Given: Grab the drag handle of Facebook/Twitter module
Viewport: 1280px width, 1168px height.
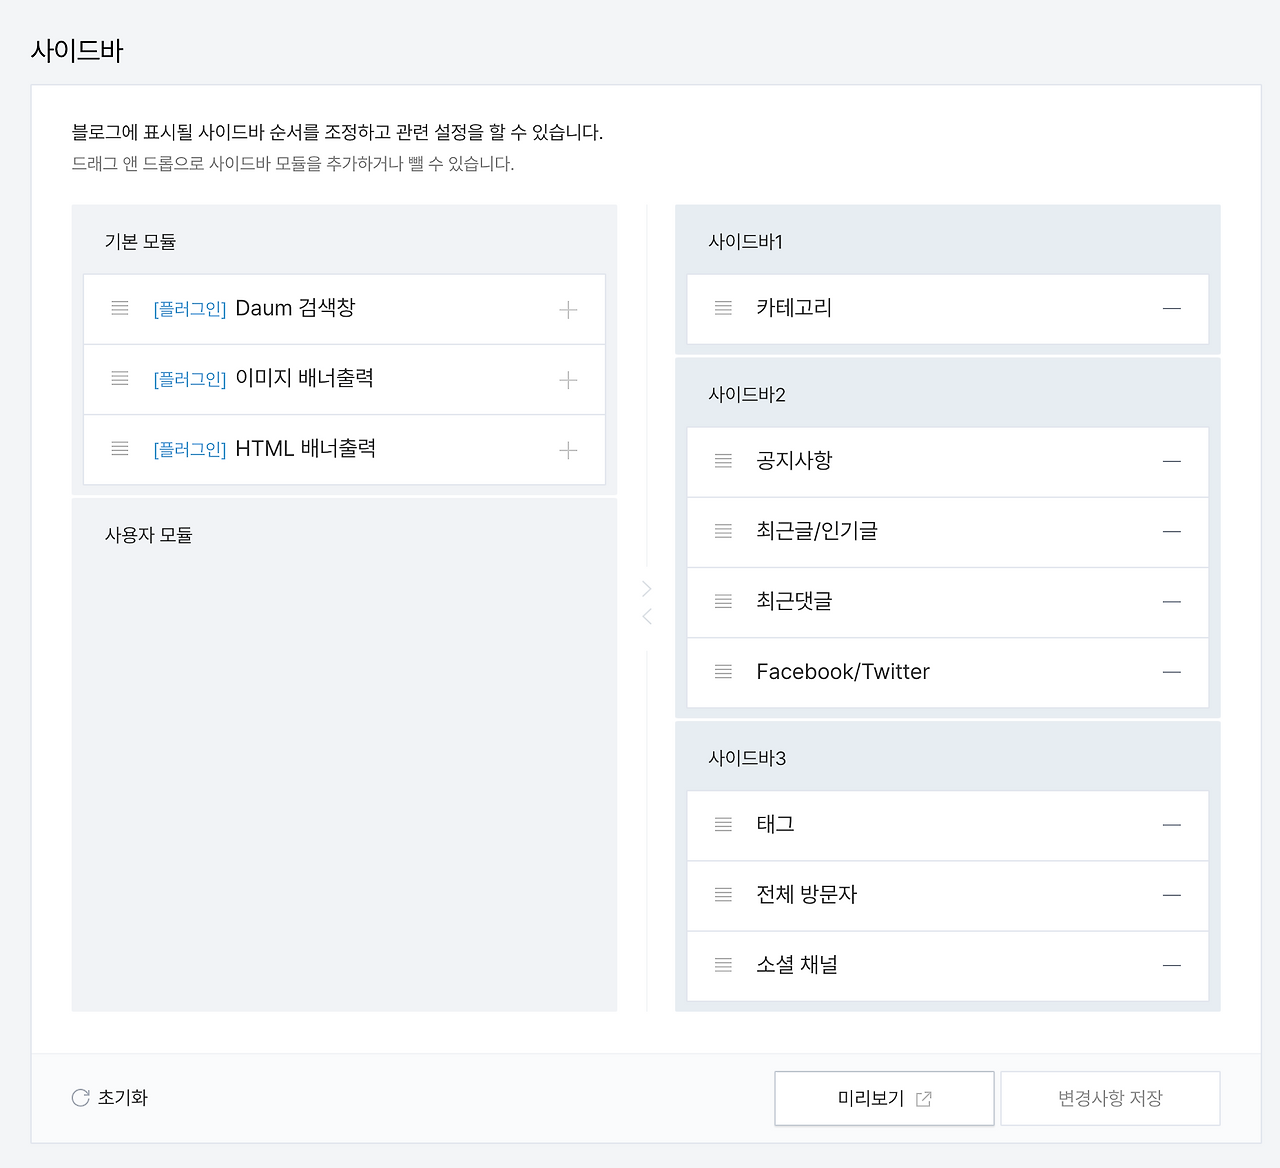Looking at the screenshot, I should click(723, 672).
